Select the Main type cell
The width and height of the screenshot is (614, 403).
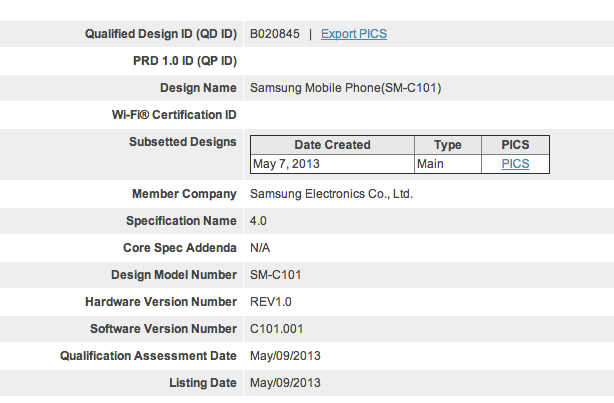432,164
